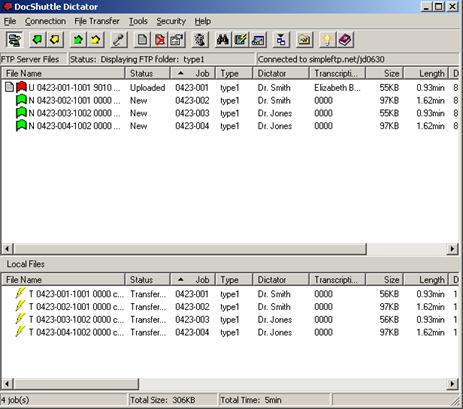Sort local files by Job column header

(x=193, y=280)
